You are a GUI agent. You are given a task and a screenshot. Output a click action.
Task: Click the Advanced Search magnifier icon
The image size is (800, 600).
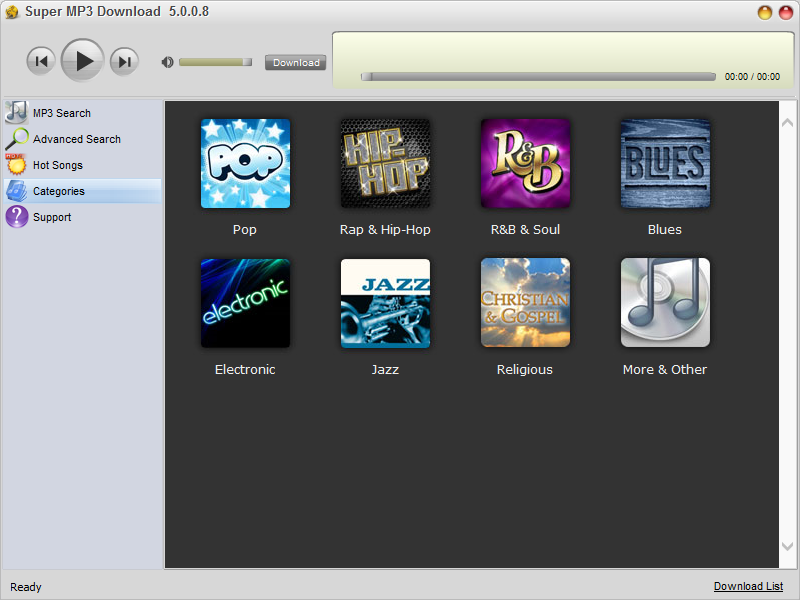coord(16,139)
